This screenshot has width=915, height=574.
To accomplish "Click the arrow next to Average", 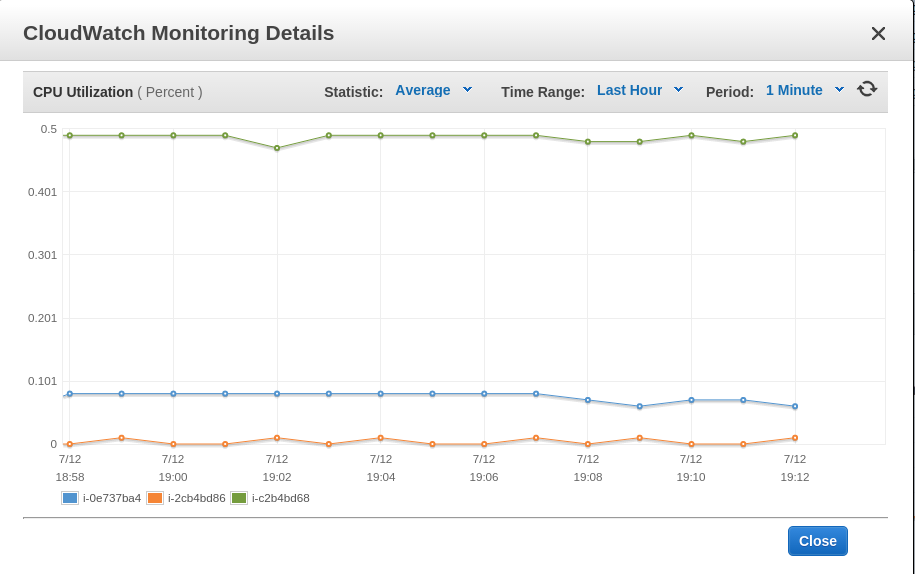I will [467, 90].
